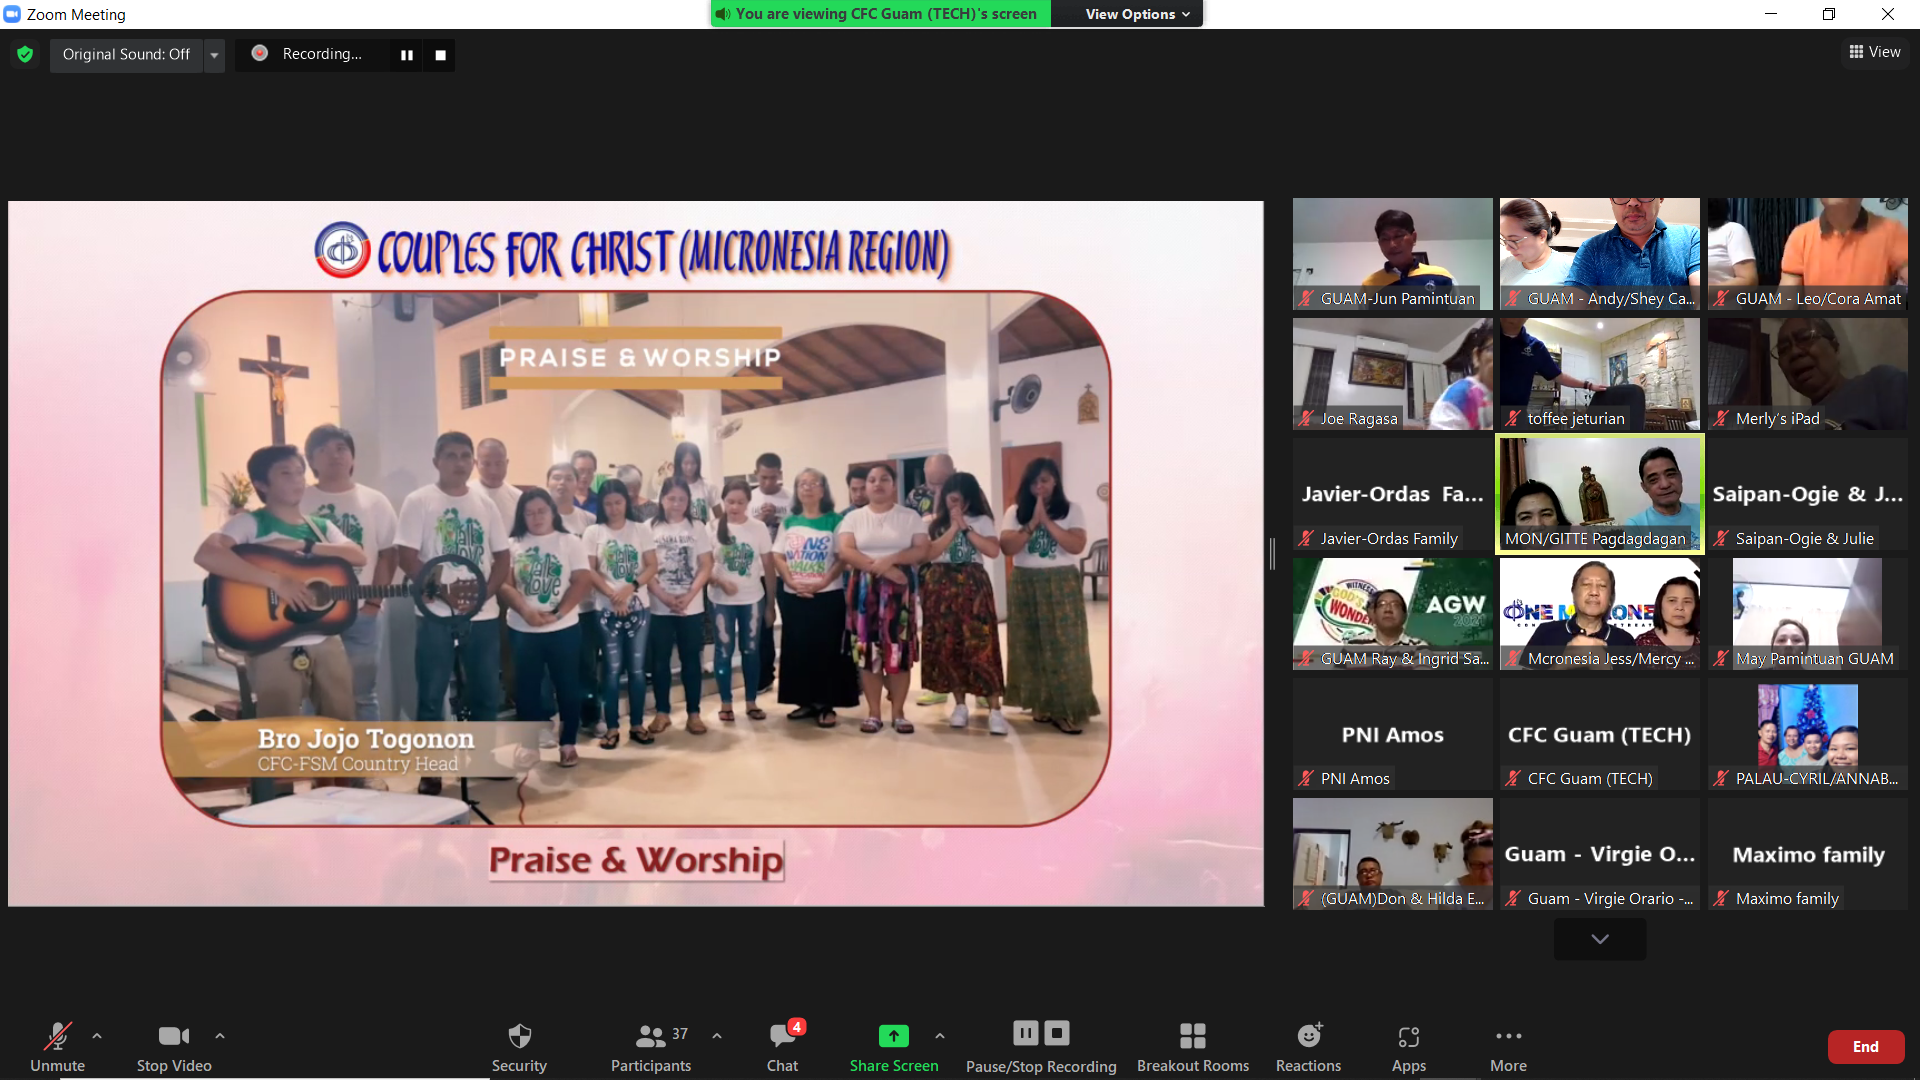Stop recording via top indicator stop icon
Image resolution: width=1920 pixels, height=1080 pixels.
coord(440,55)
